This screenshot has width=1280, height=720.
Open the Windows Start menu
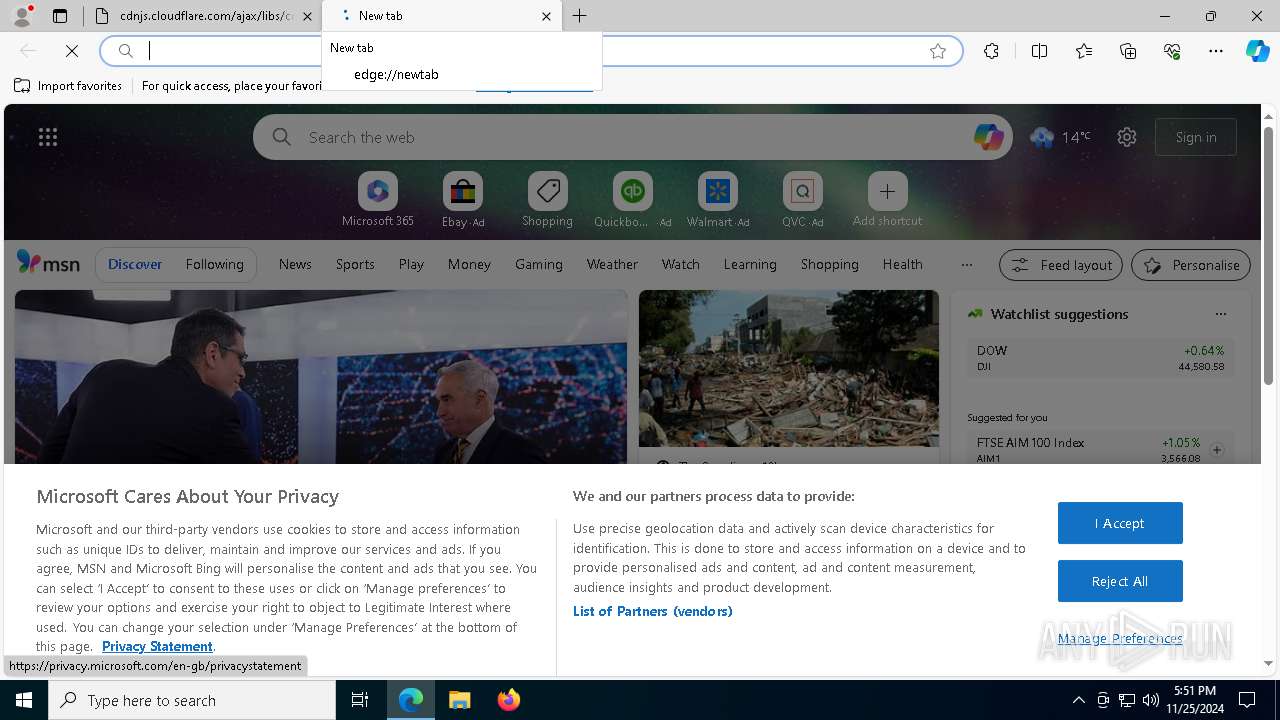(24, 700)
